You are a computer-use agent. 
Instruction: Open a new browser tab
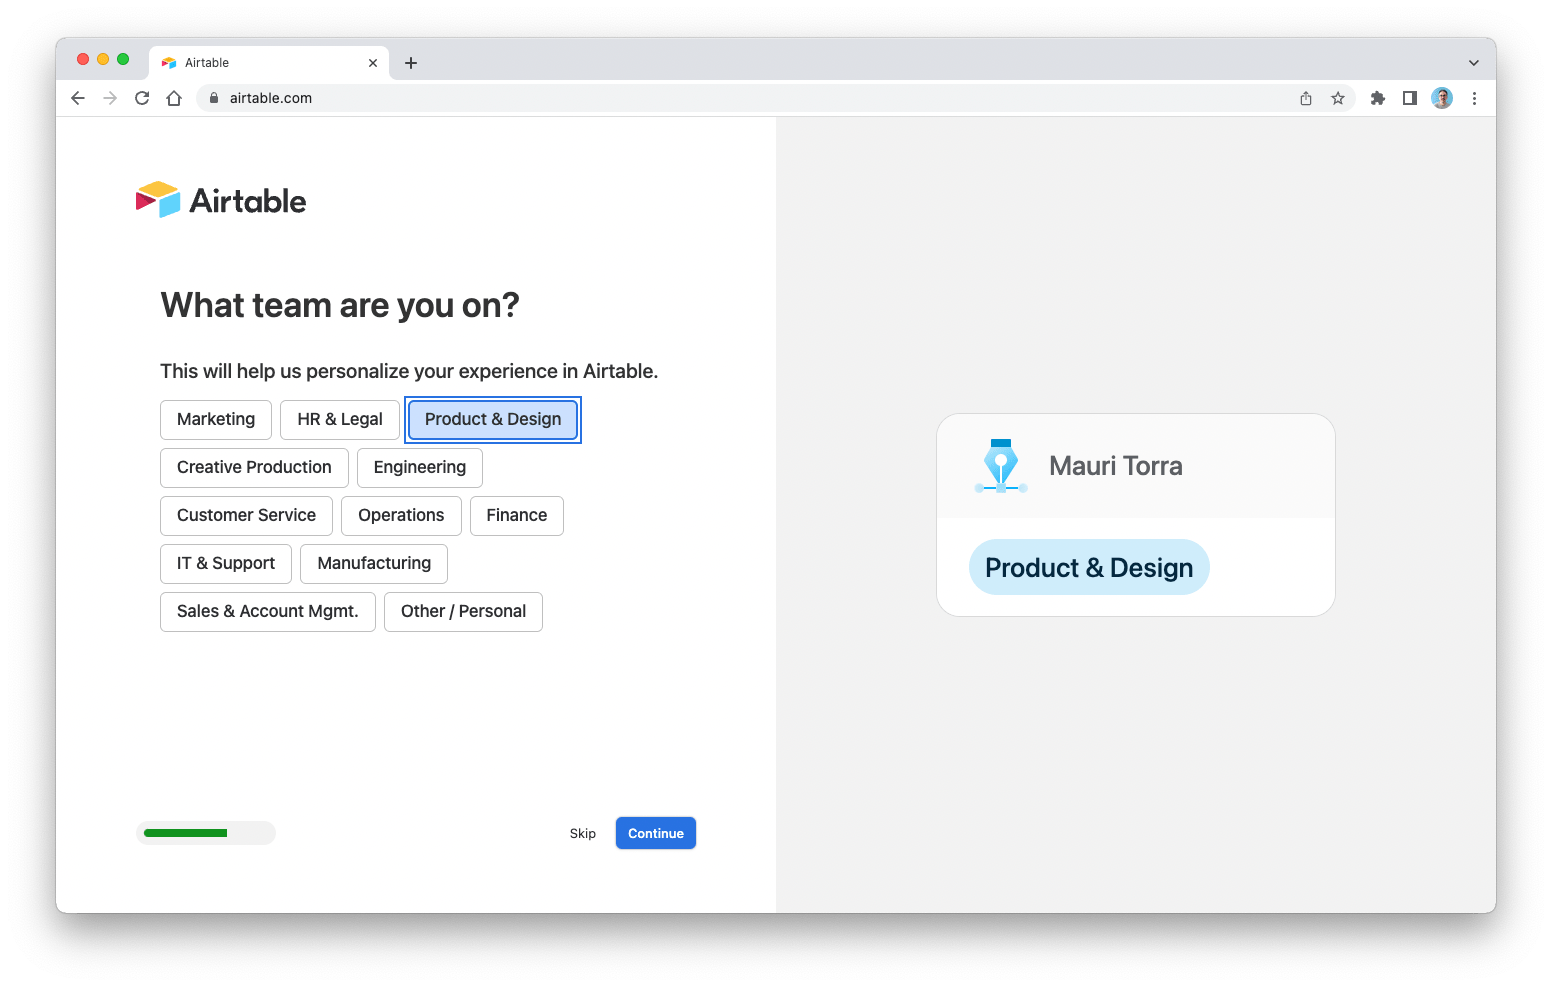[410, 62]
